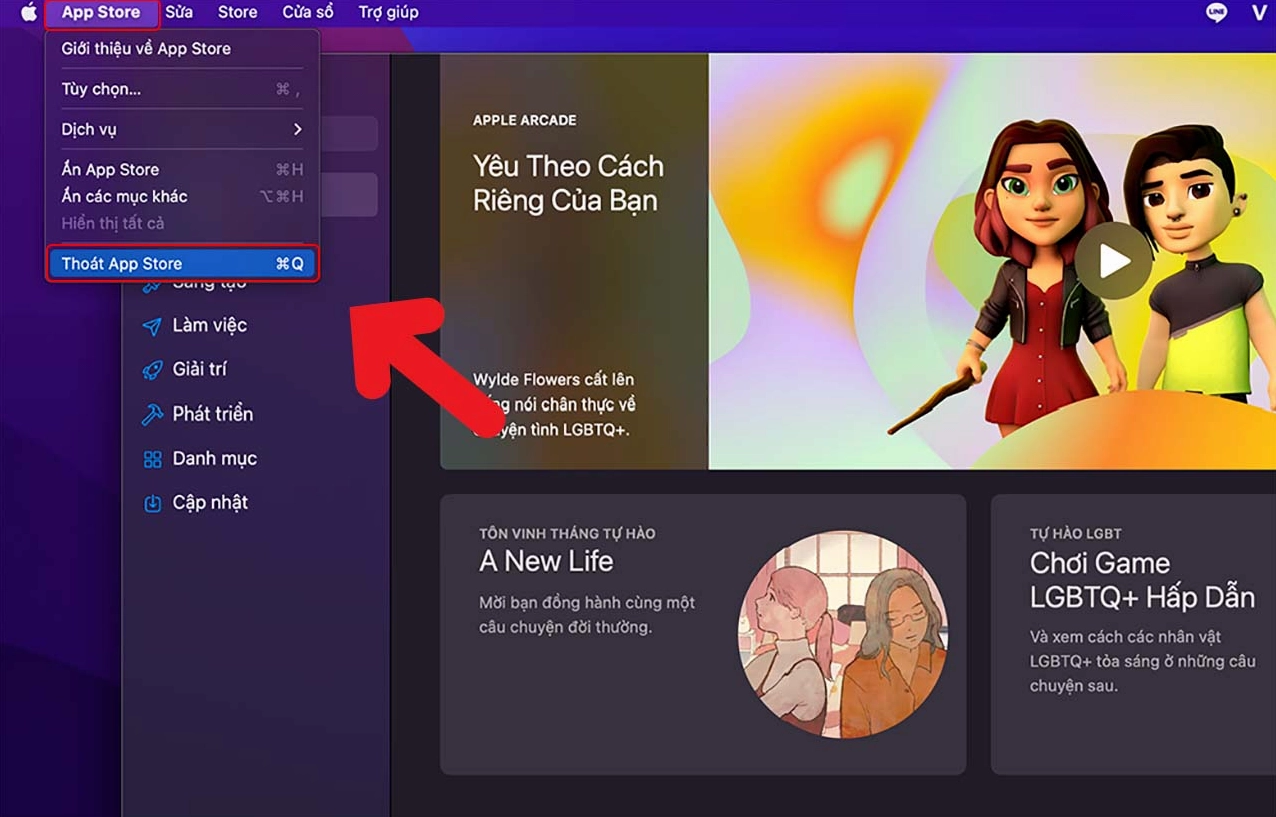1276x817 pixels.
Task: Click the APPLE ARCADE label
Action: (524, 120)
